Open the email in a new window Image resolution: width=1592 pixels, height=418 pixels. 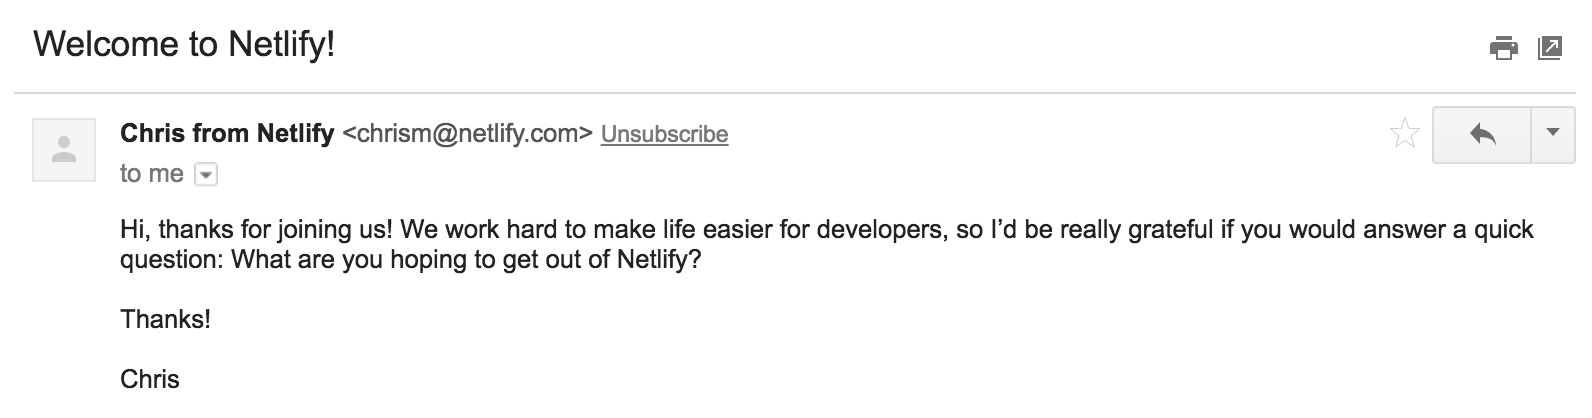coord(1549,47)
